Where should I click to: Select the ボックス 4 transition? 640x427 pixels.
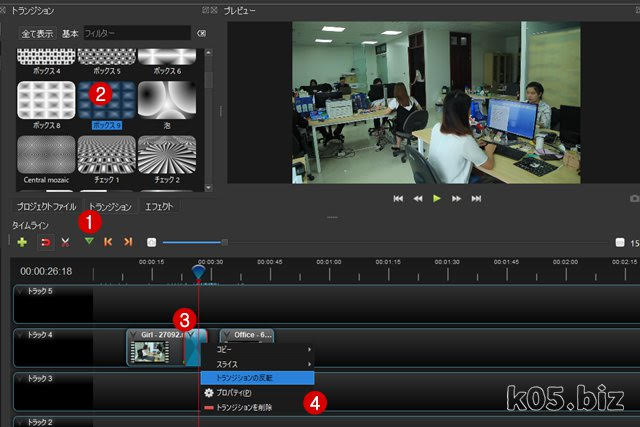(x=46, y=57)
